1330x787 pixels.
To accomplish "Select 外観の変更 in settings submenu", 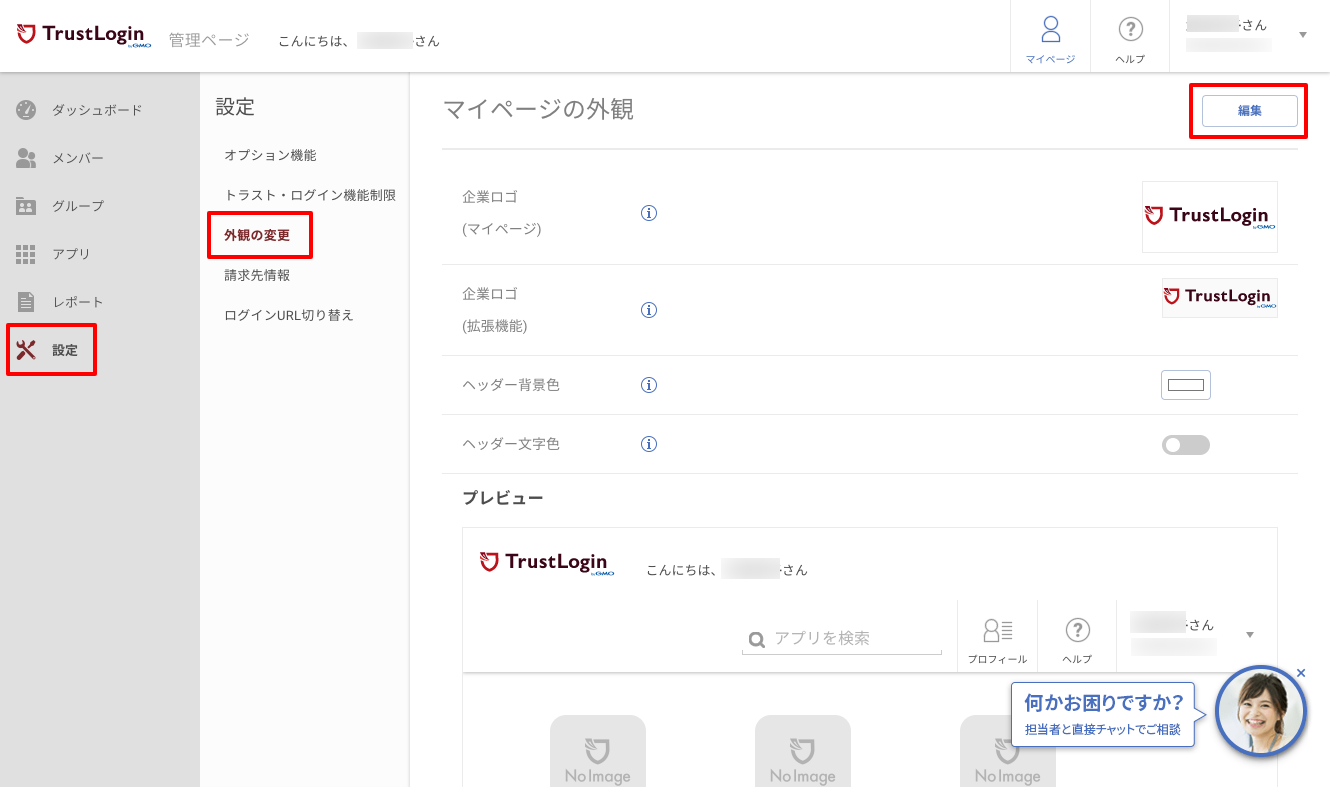I will point(257,235).
